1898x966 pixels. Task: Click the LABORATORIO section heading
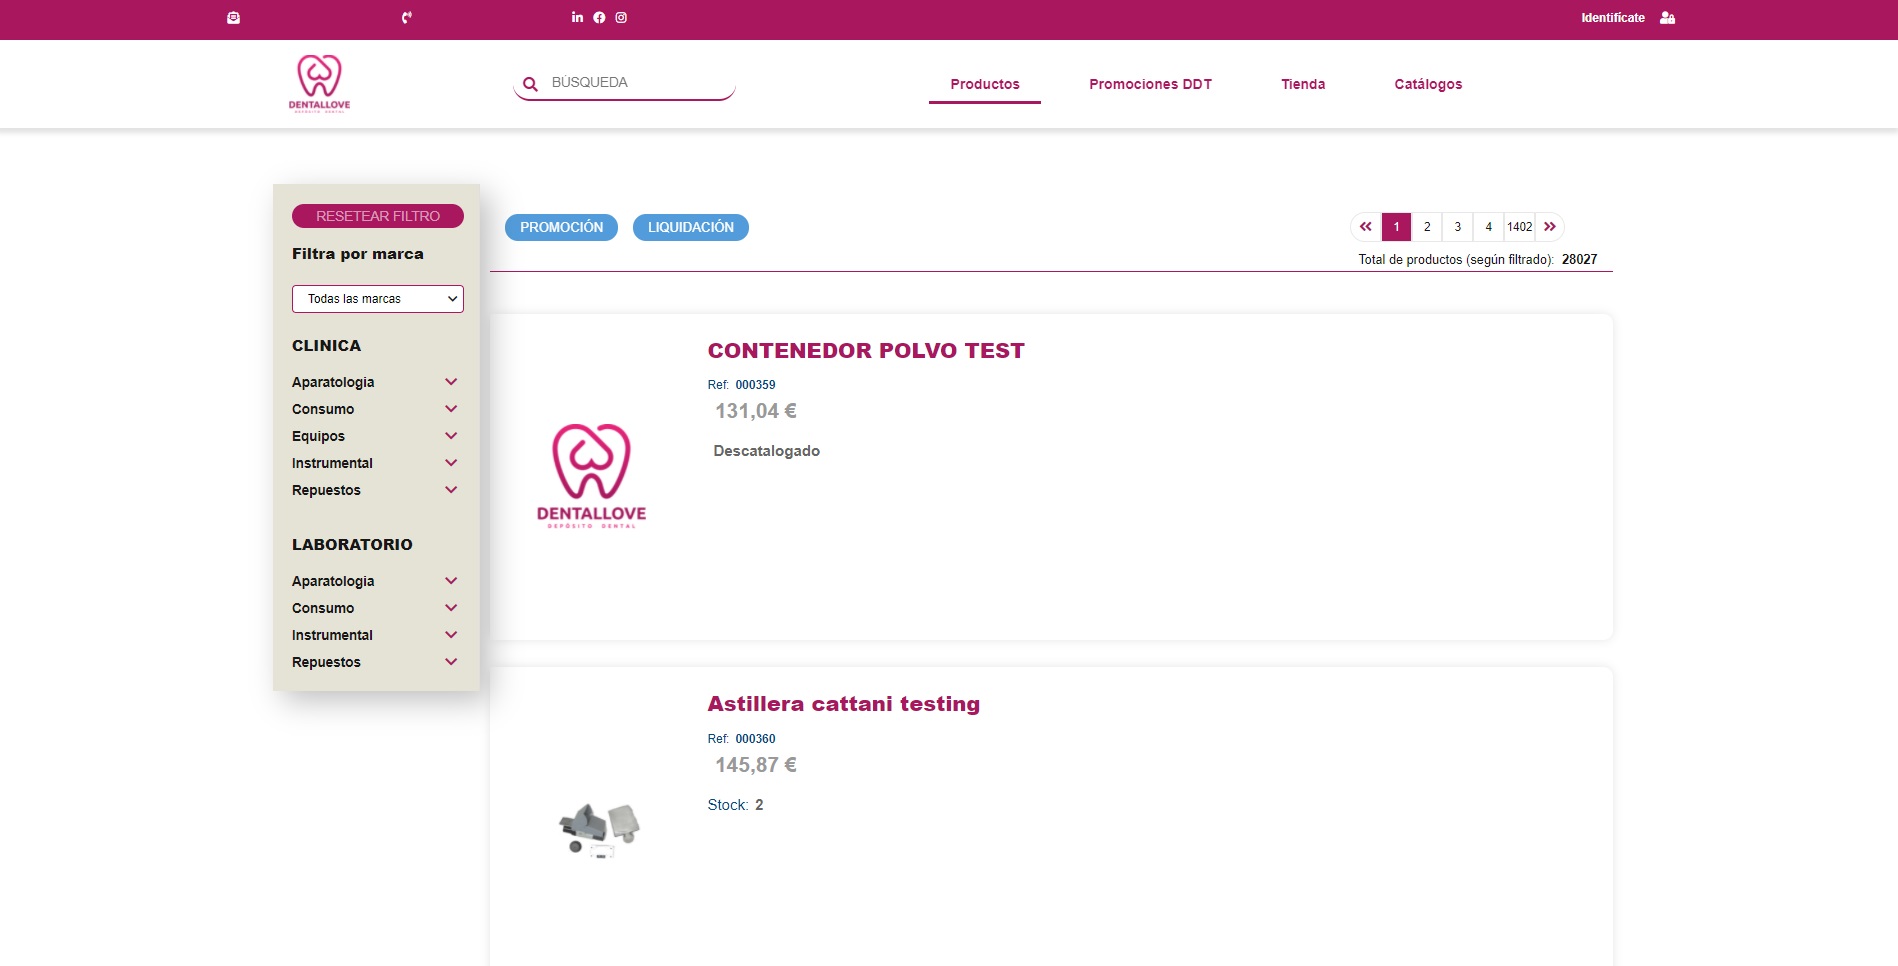pos(352,545)
